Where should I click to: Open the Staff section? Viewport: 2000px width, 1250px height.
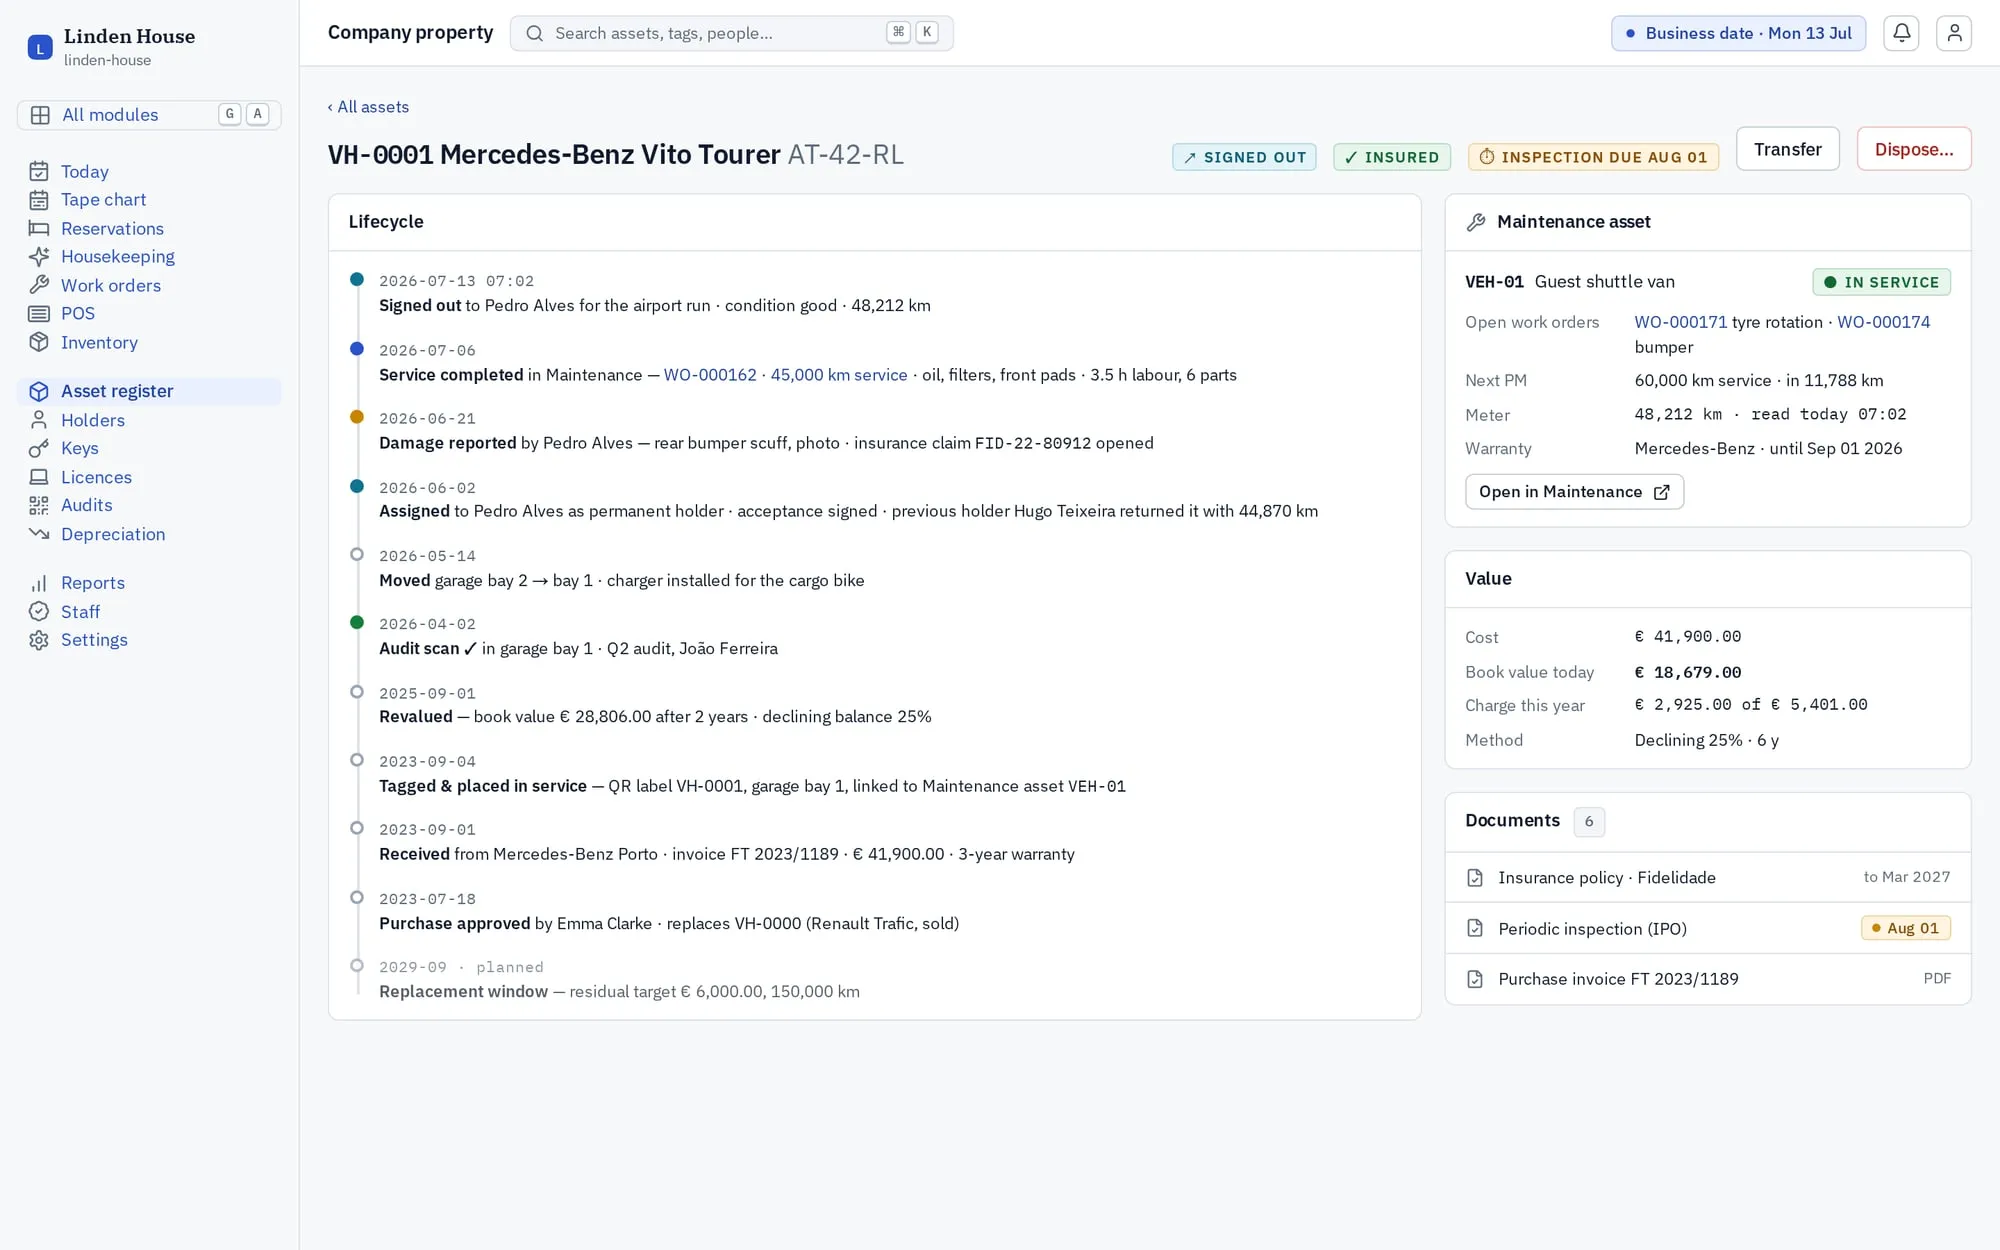point(149,611)
